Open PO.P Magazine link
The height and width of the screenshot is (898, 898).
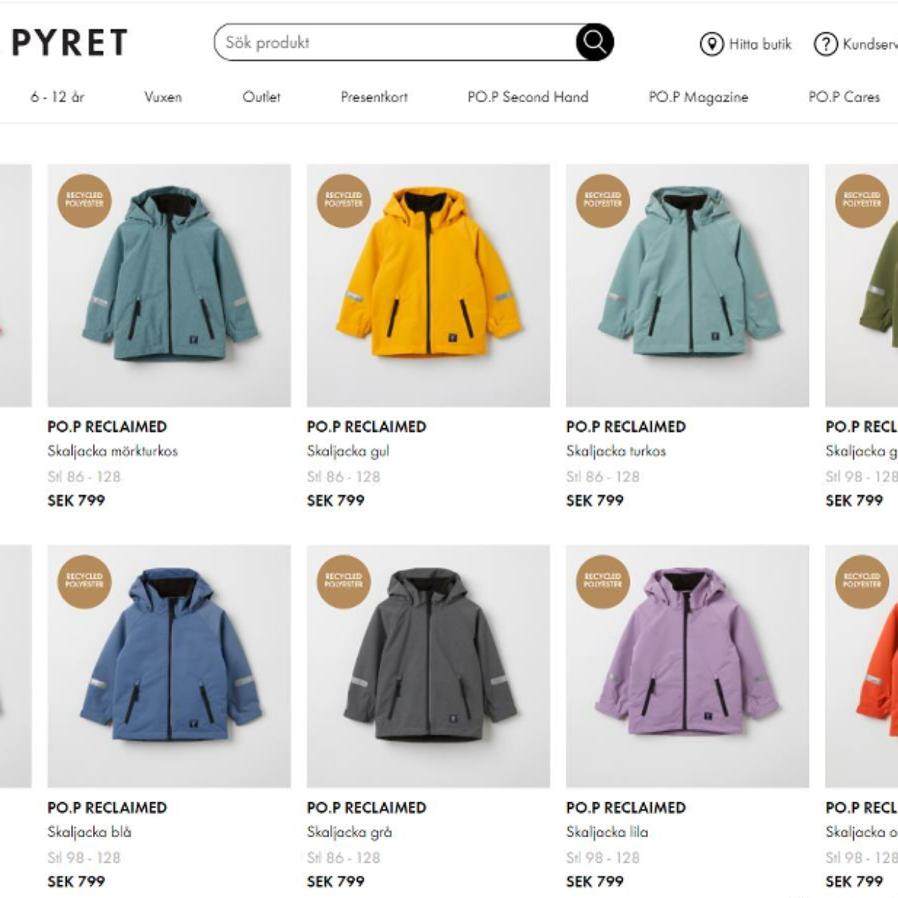coord(698,97)
